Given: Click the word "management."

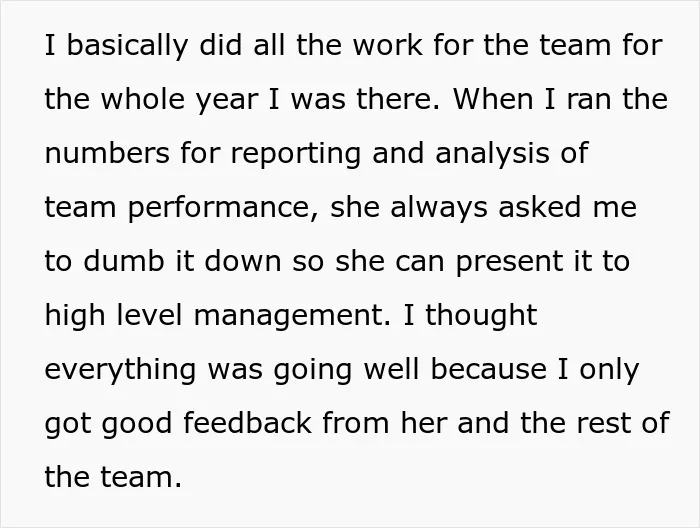Looking at the screenshot, I should 292,316.
